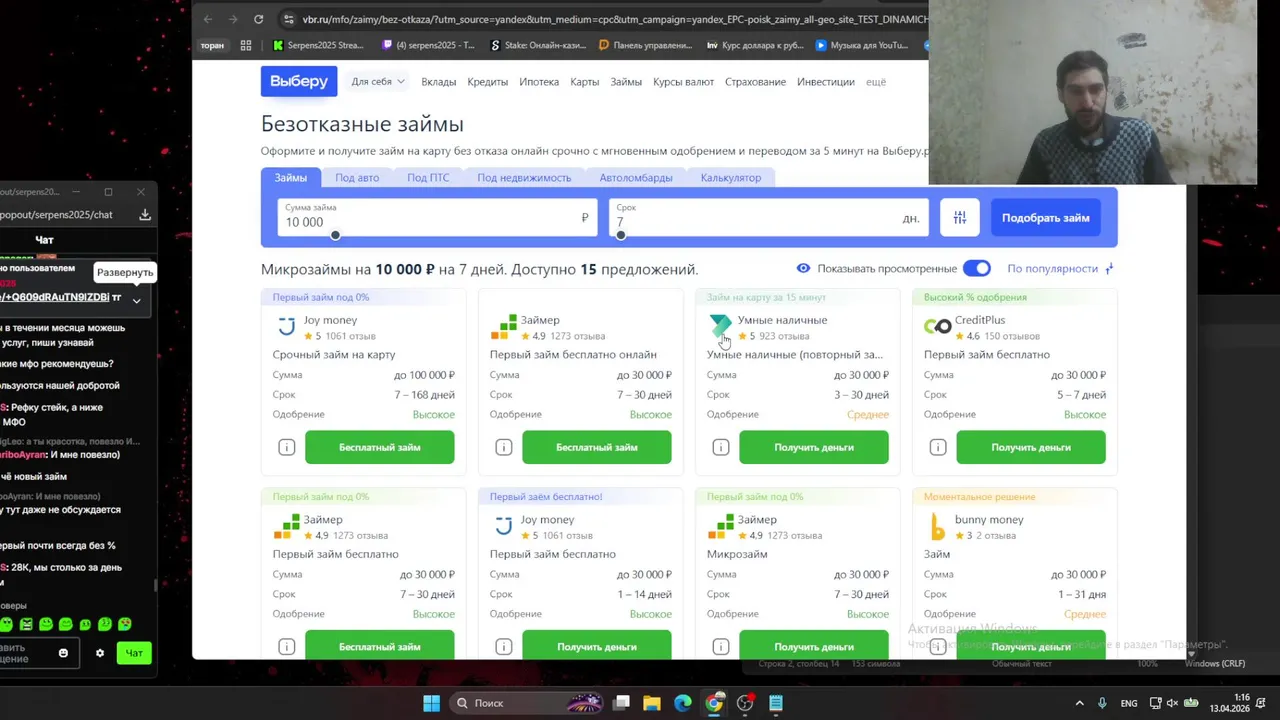Open the Вклады menu item
The height and width of the screenshot is (720, 1280).
click(438, 82)
